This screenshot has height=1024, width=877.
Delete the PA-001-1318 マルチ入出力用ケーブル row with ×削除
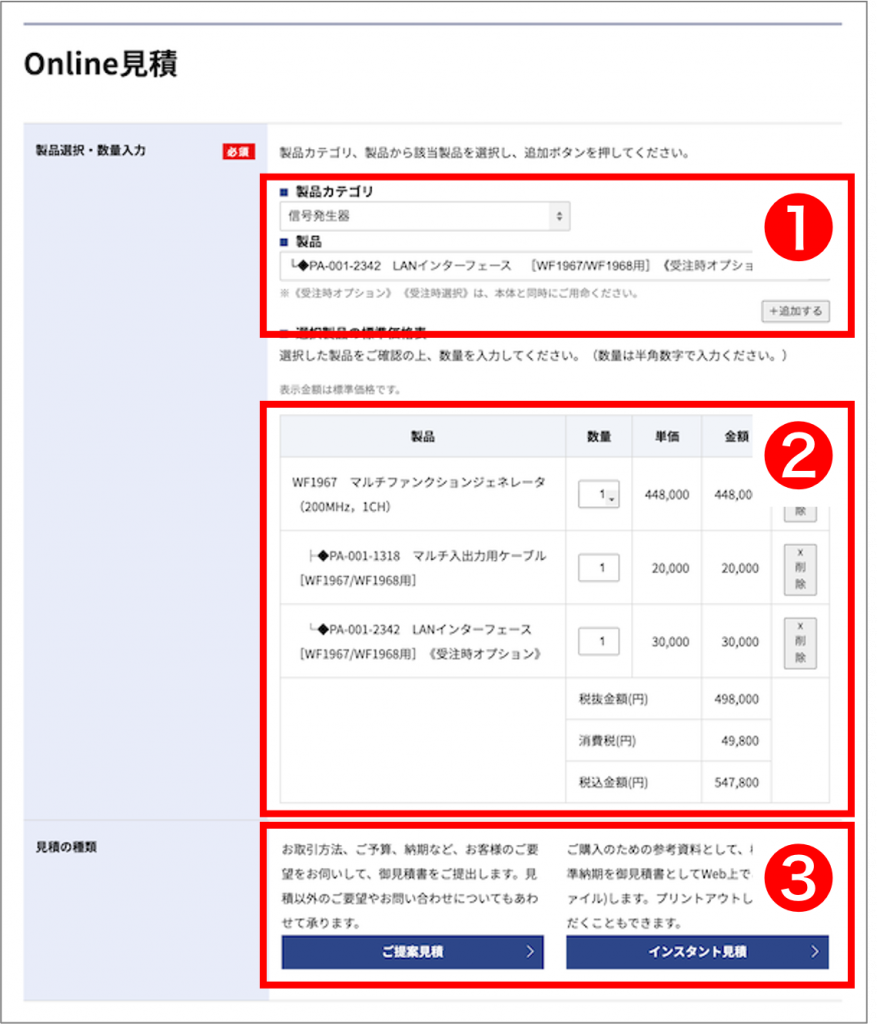tap(800, 568)
